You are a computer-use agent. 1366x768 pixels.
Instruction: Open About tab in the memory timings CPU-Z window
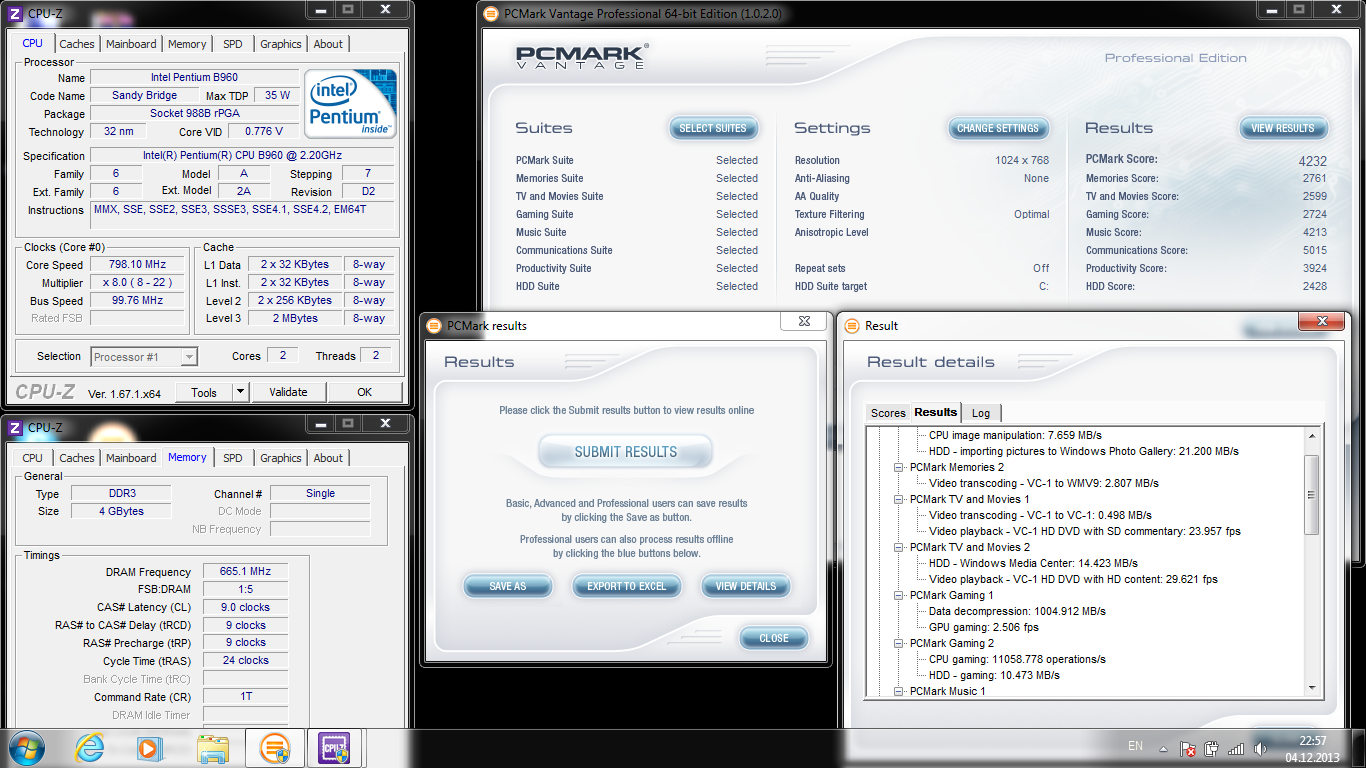click(x=328, y=458)
